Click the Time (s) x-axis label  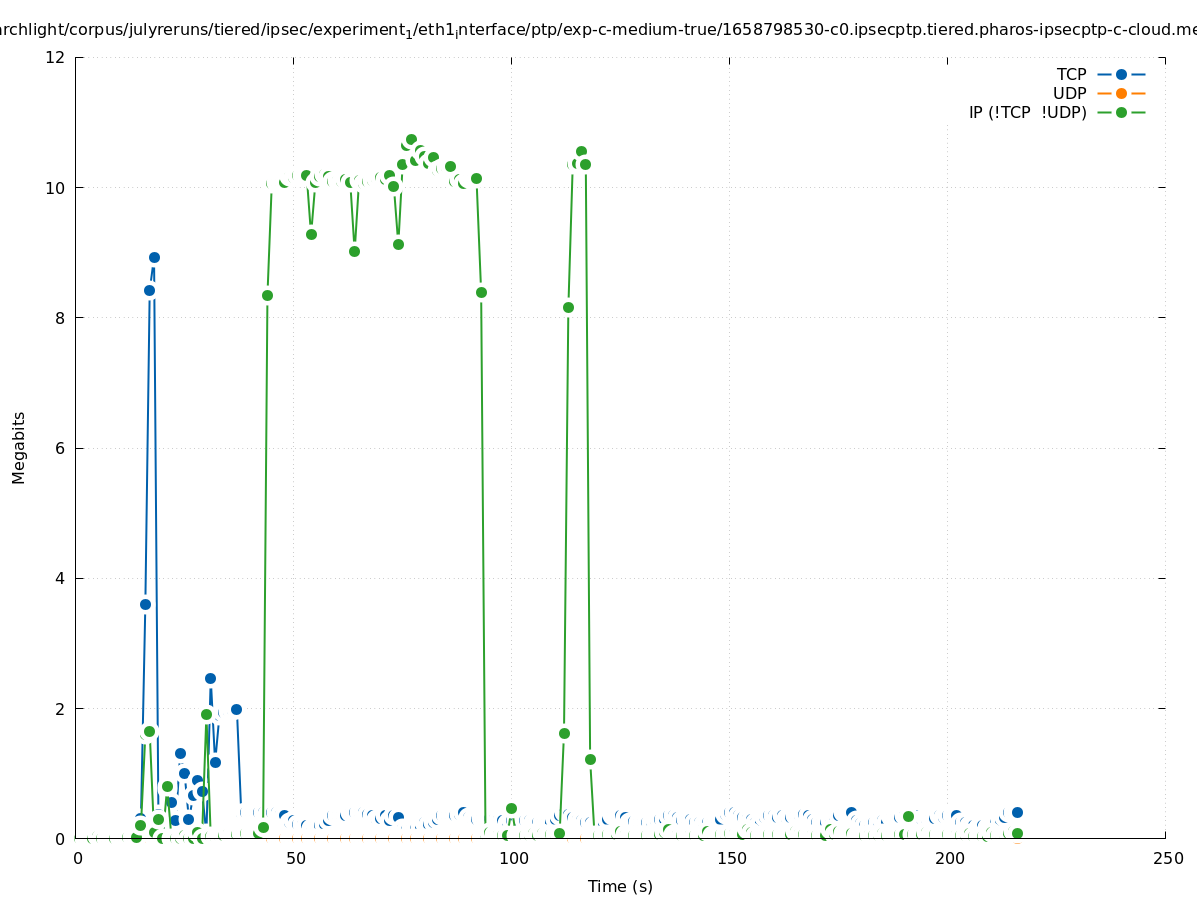coord(620,886)
